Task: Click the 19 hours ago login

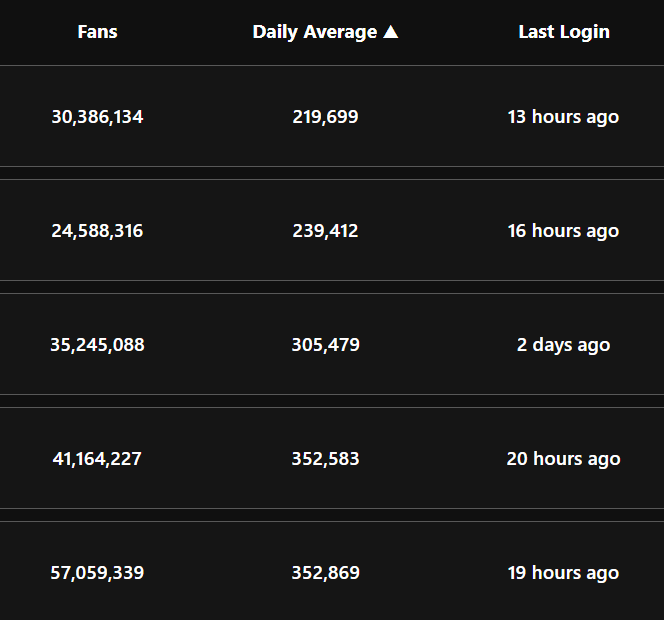Action: pyautogui.click(x=563, y=573)
